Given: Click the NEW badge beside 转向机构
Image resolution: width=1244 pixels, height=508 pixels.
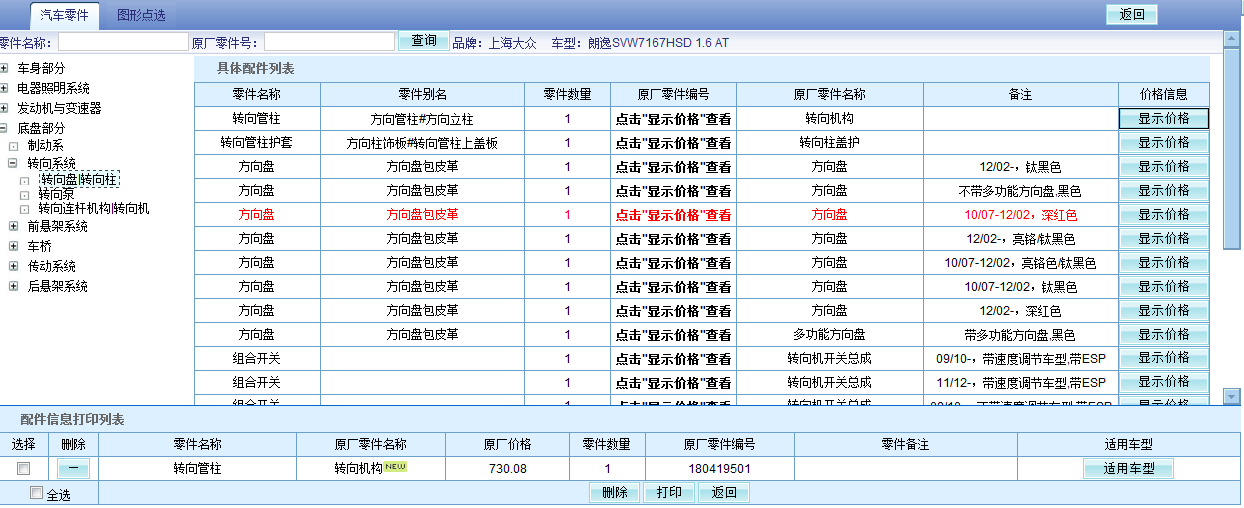Looking at the screenshot, I should pos(397,467).
